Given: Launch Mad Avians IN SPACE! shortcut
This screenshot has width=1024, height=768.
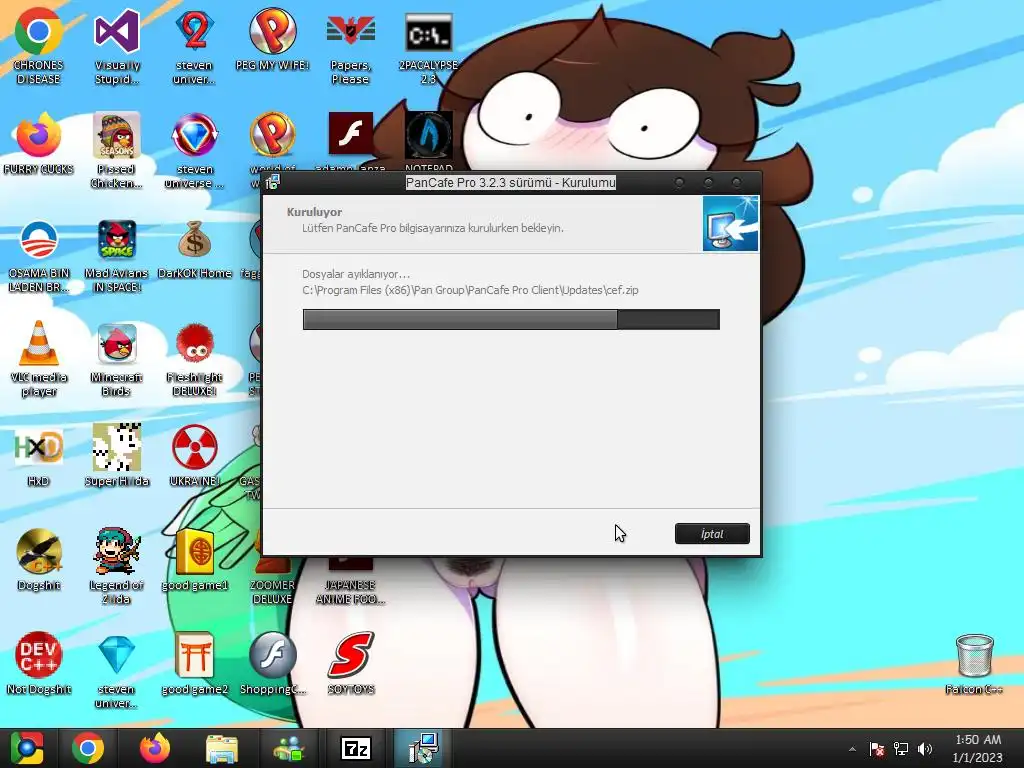Looking at the screenshot, I should (x=116, y=239).
